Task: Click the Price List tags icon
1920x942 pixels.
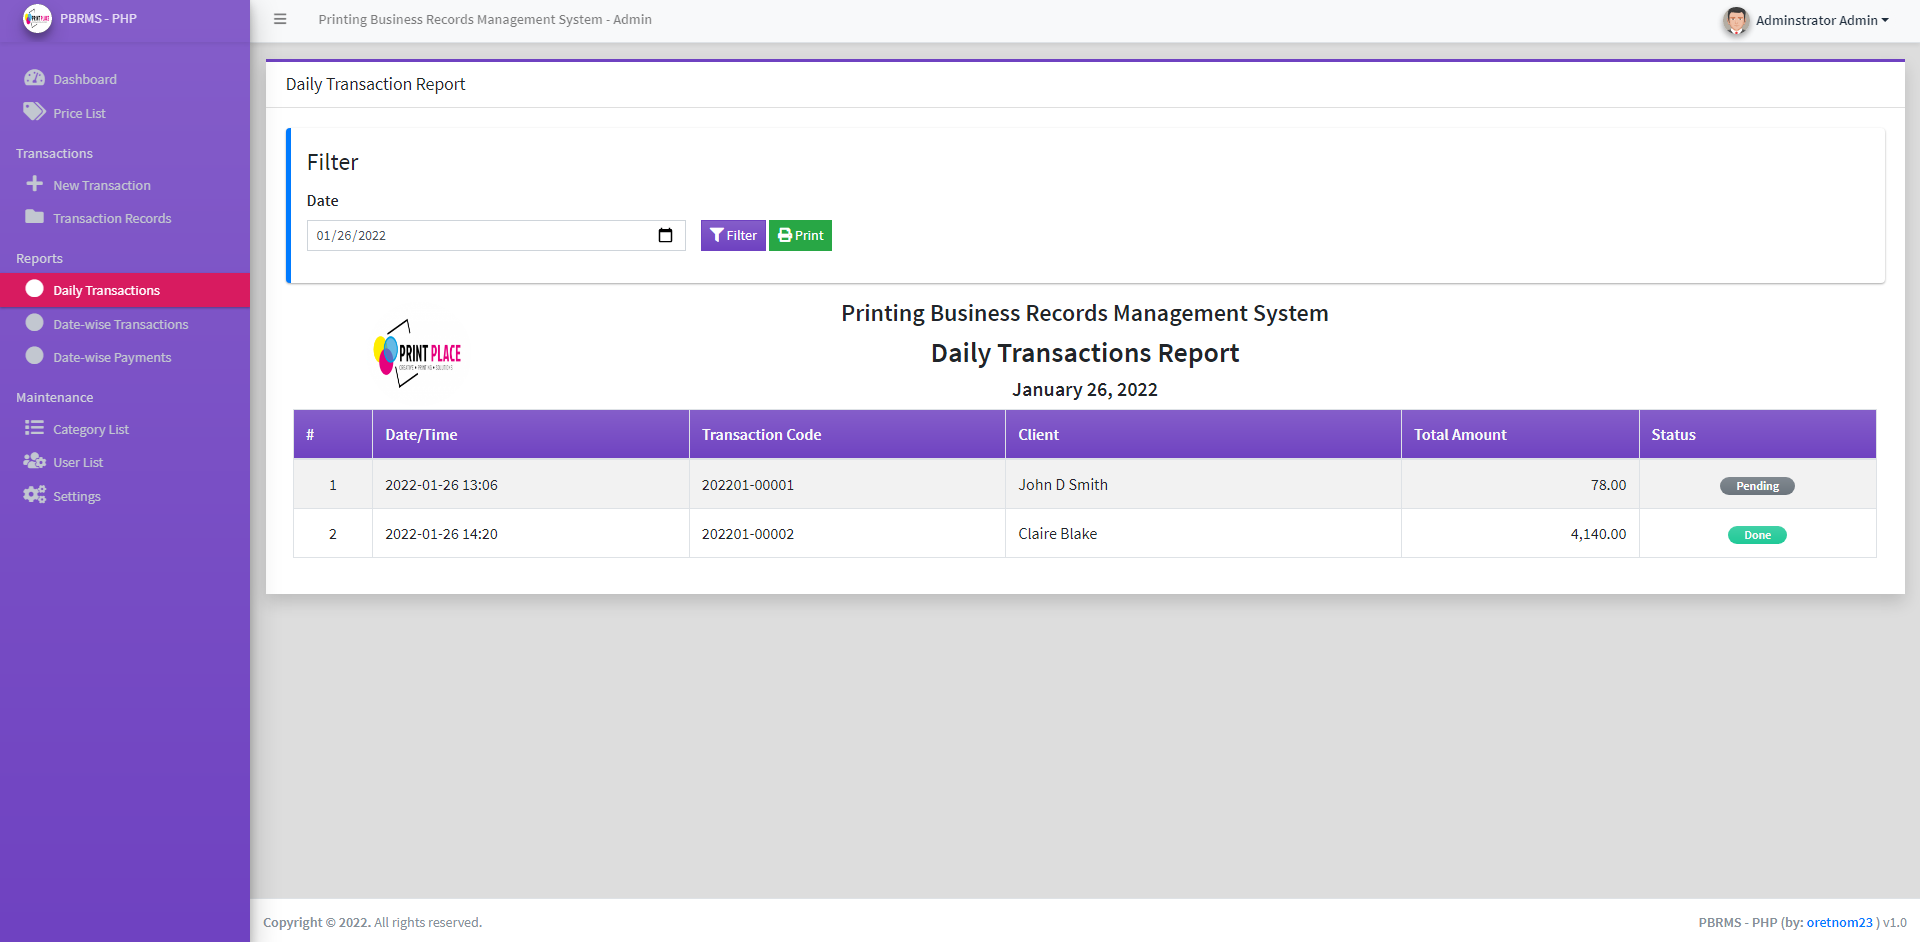Action: click(35, 112)
